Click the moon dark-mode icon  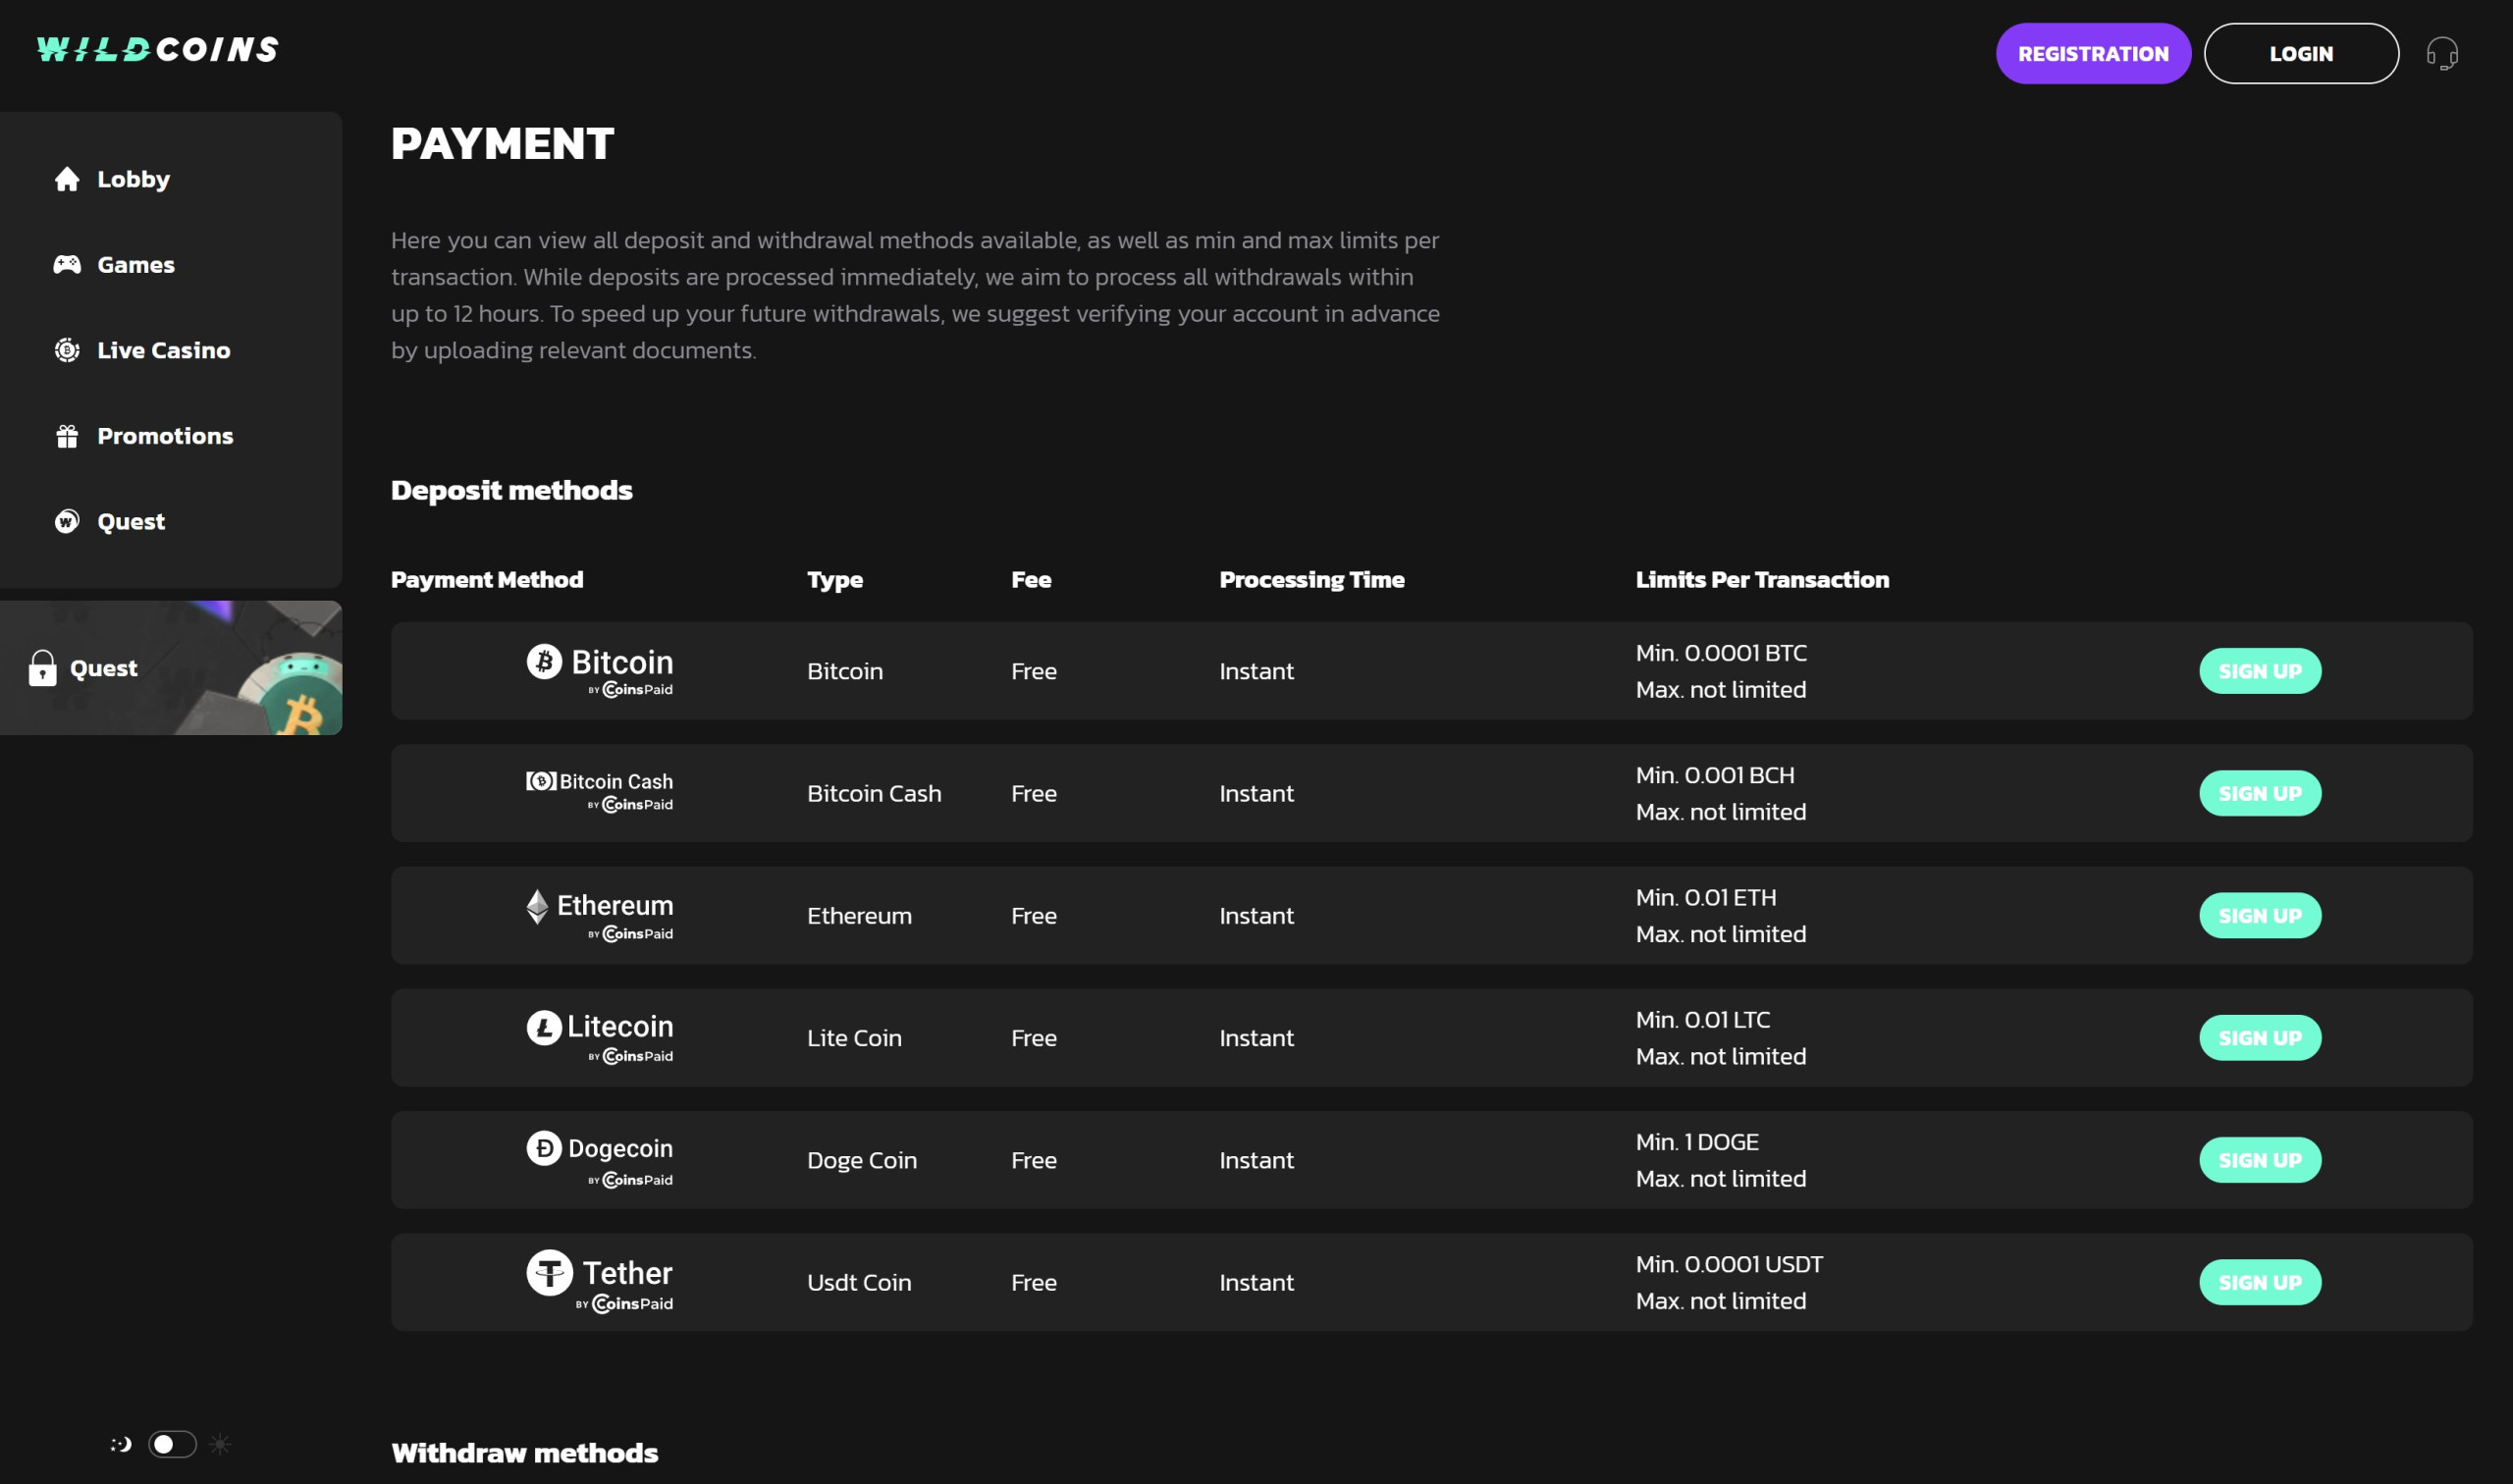(x=121, y=1444)
